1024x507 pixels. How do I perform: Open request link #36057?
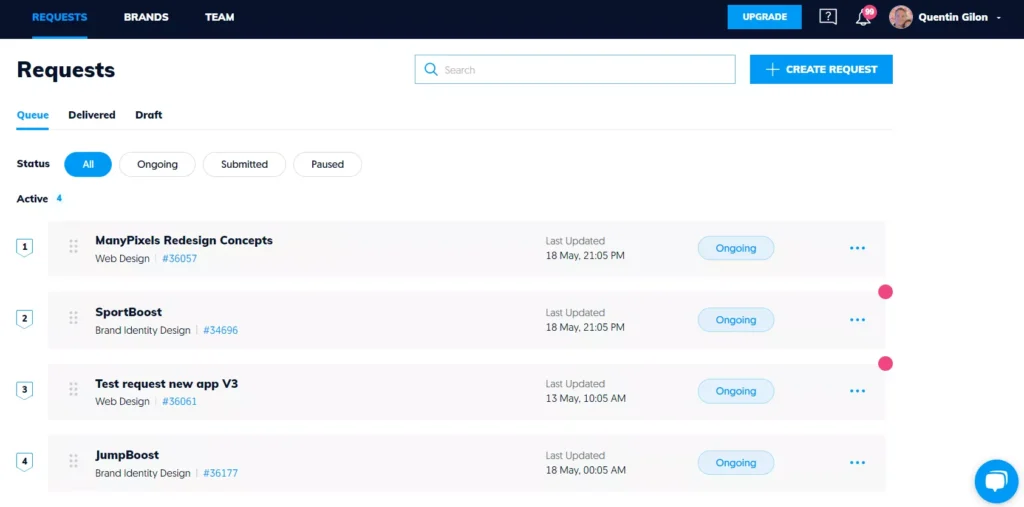(180, 259)
